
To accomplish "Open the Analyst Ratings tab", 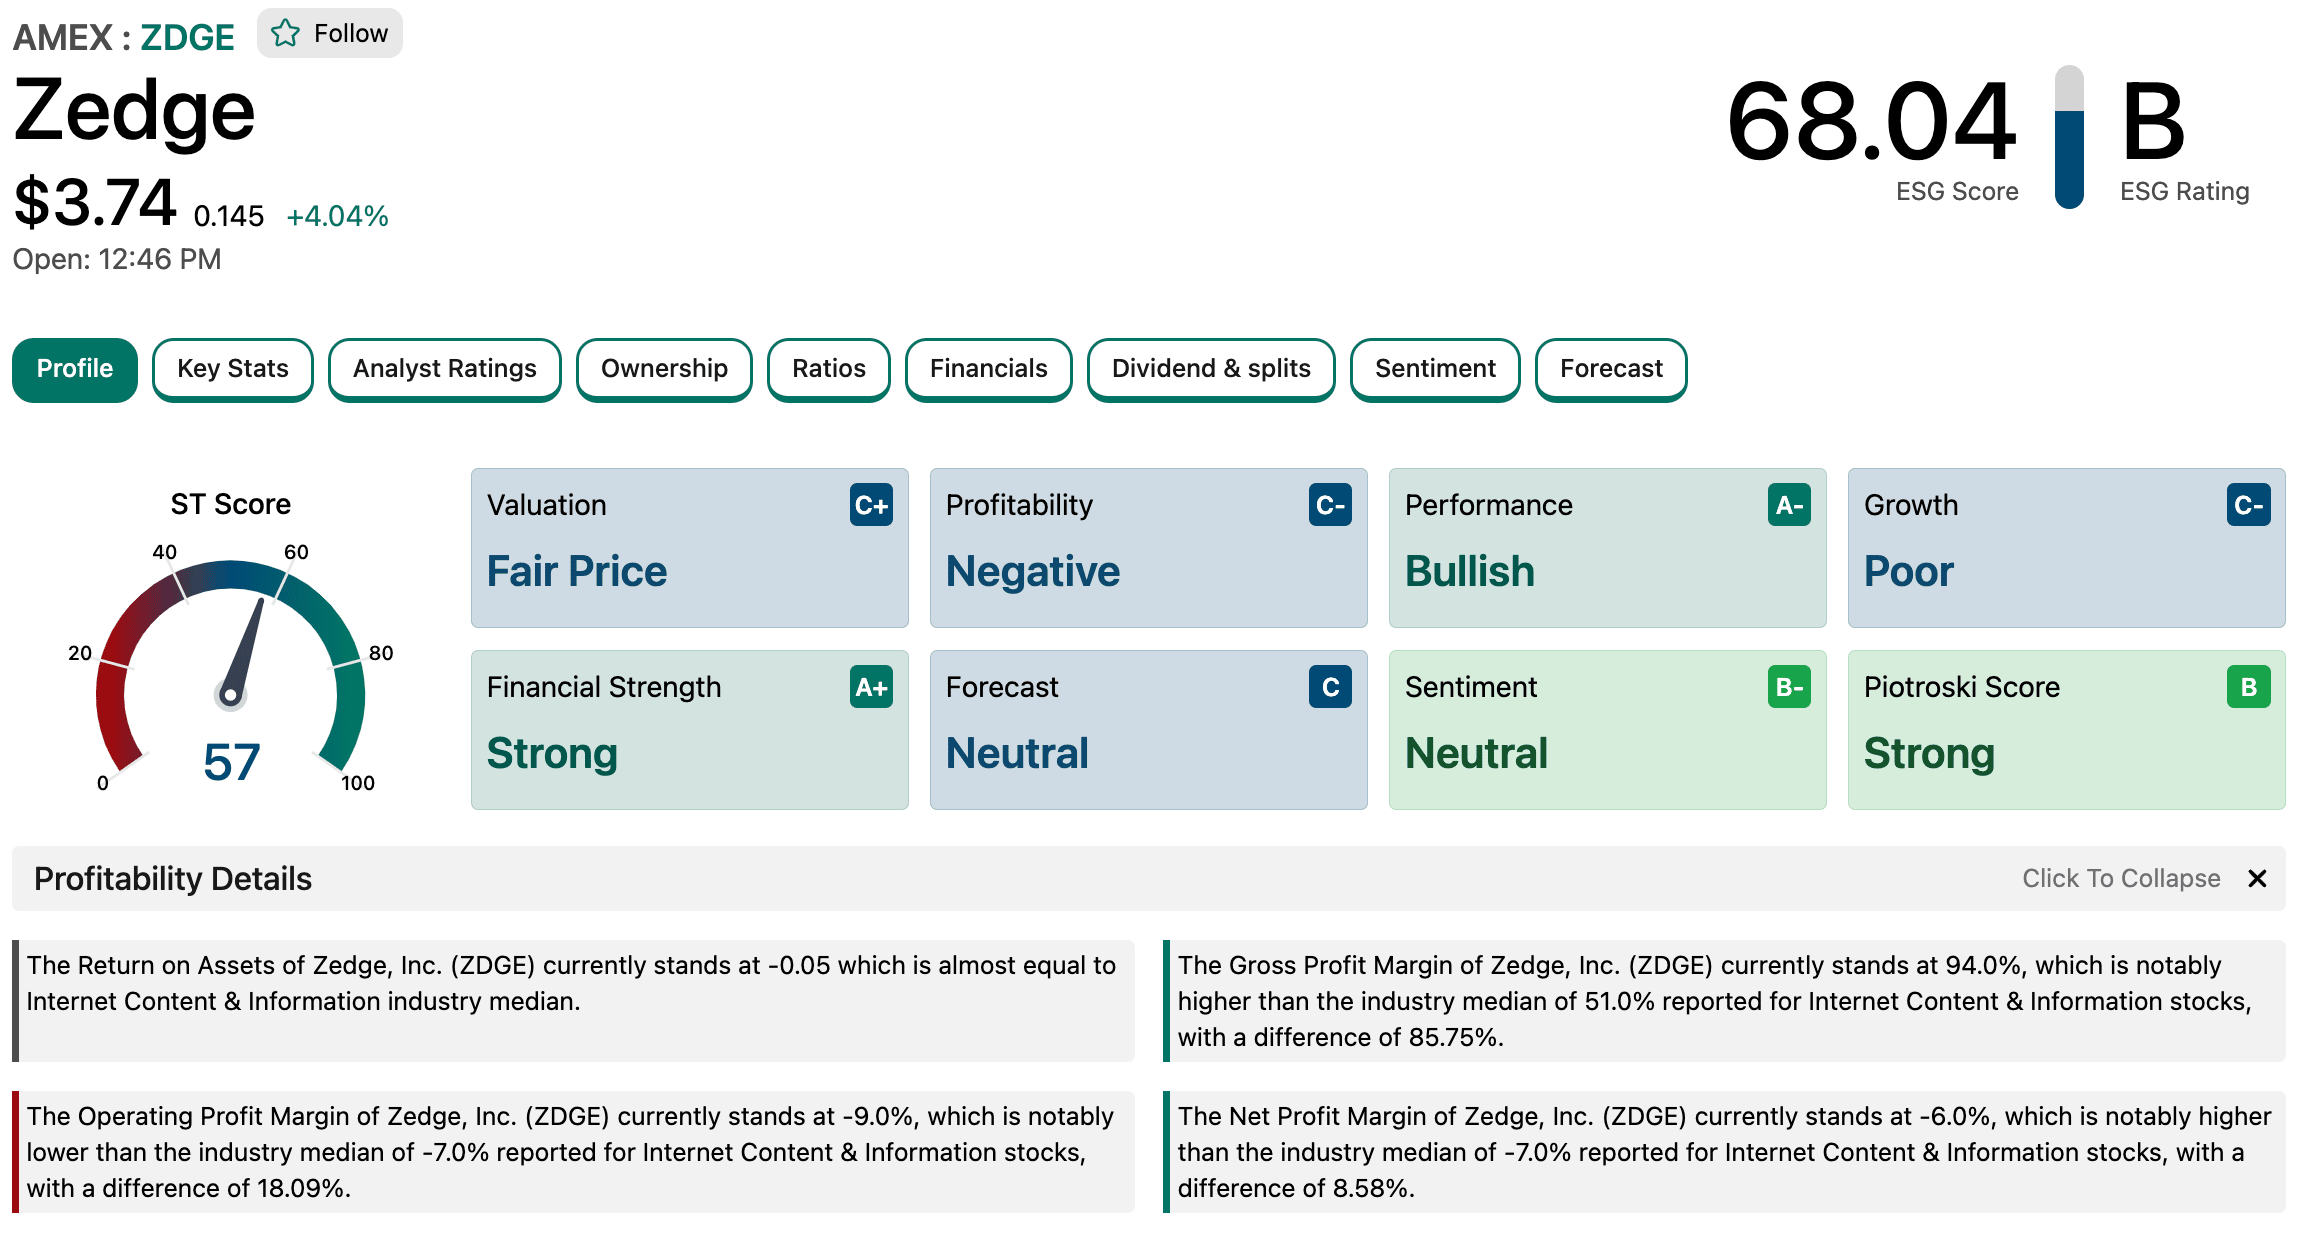I will tap(444, 369).
